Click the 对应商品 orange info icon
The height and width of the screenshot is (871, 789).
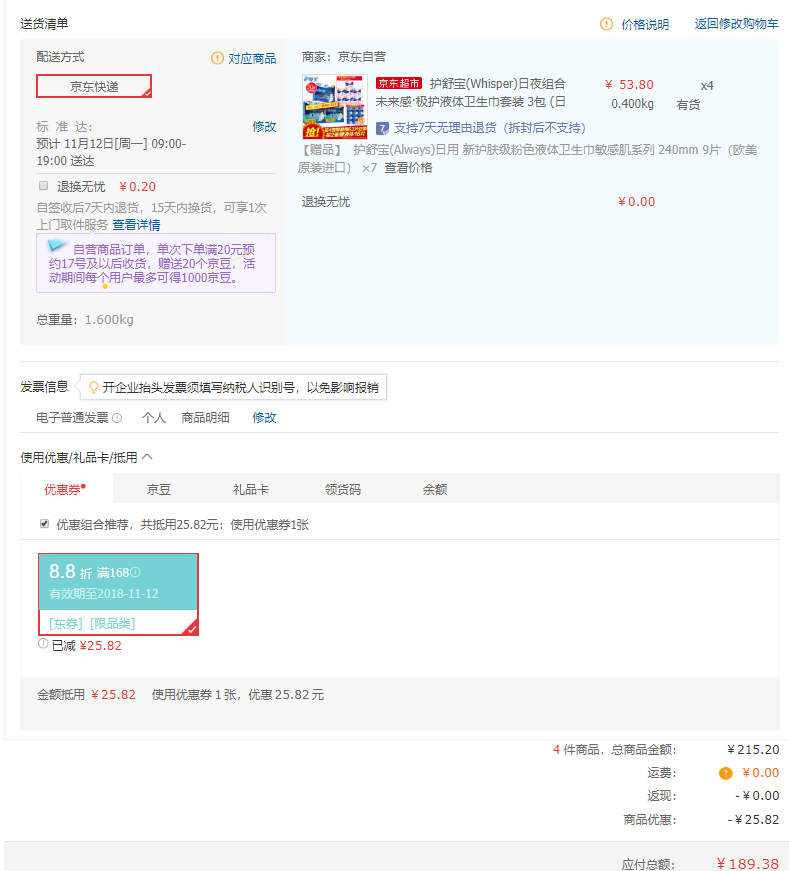pyautogui.click(x=217, y=58)
